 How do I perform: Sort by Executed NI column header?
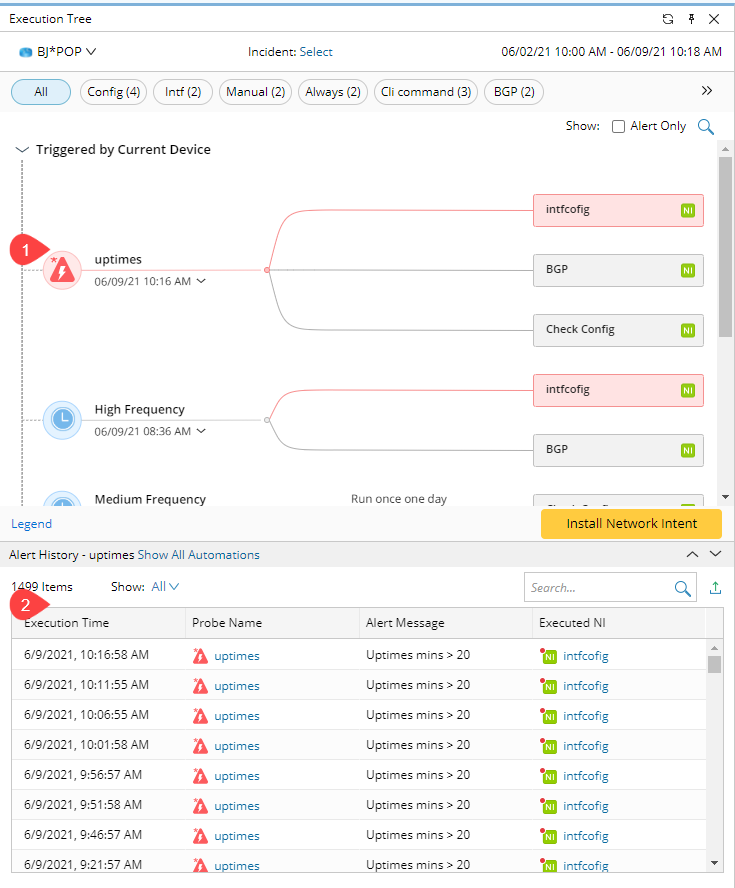click(619, 623)
